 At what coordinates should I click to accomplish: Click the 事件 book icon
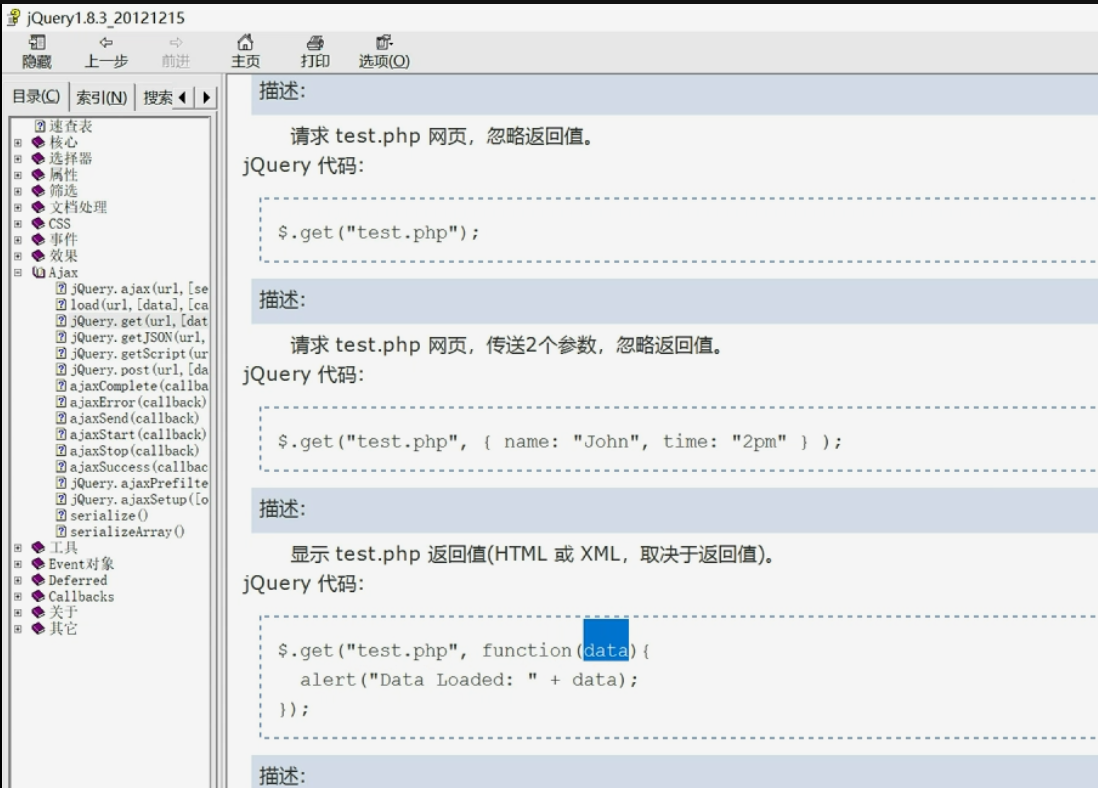[39, 240]
